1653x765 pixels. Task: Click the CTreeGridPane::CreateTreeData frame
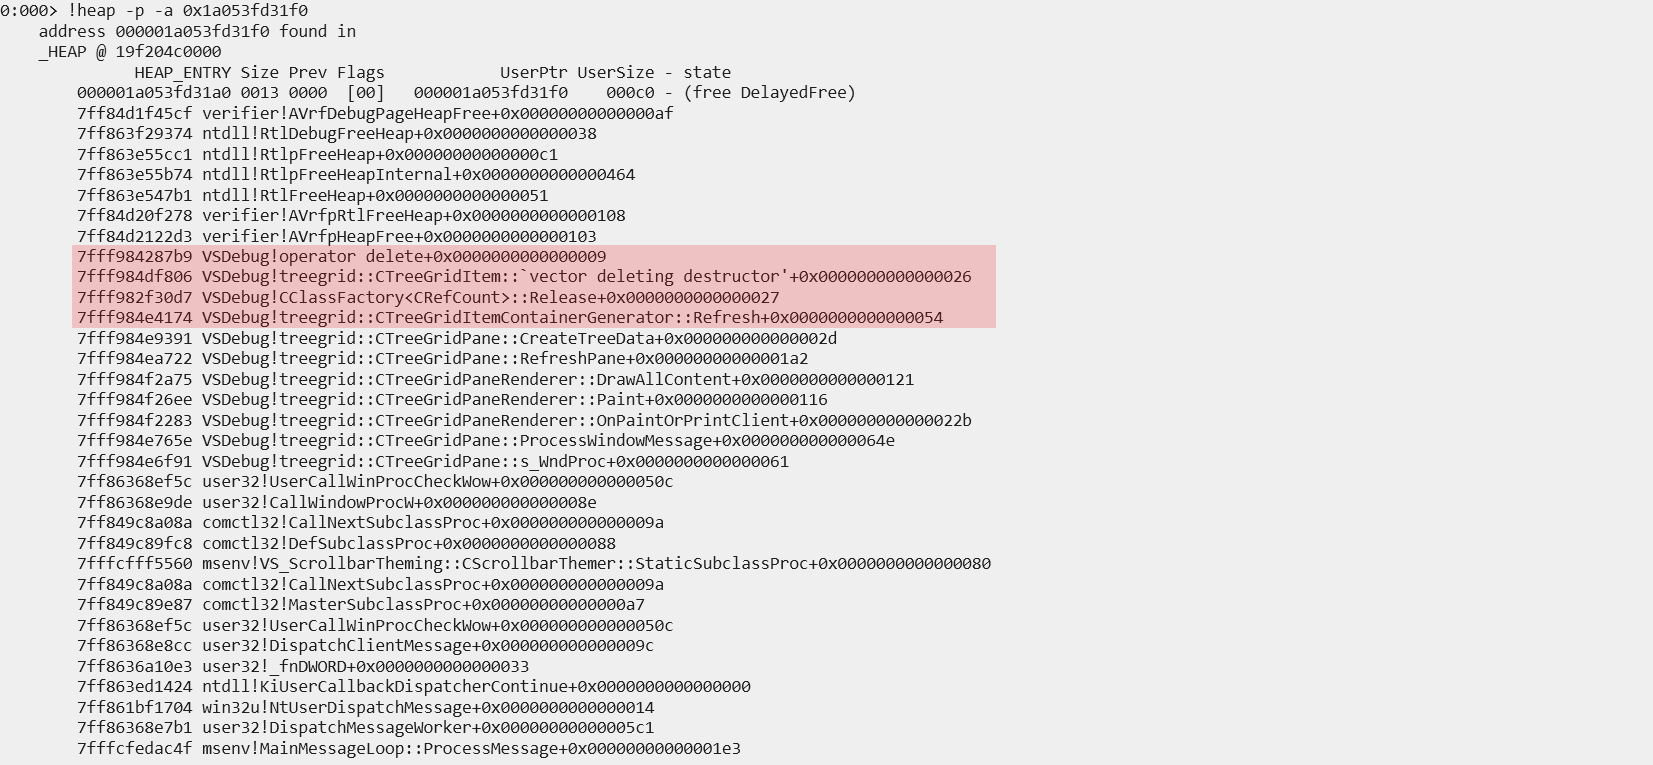[457, 339]
